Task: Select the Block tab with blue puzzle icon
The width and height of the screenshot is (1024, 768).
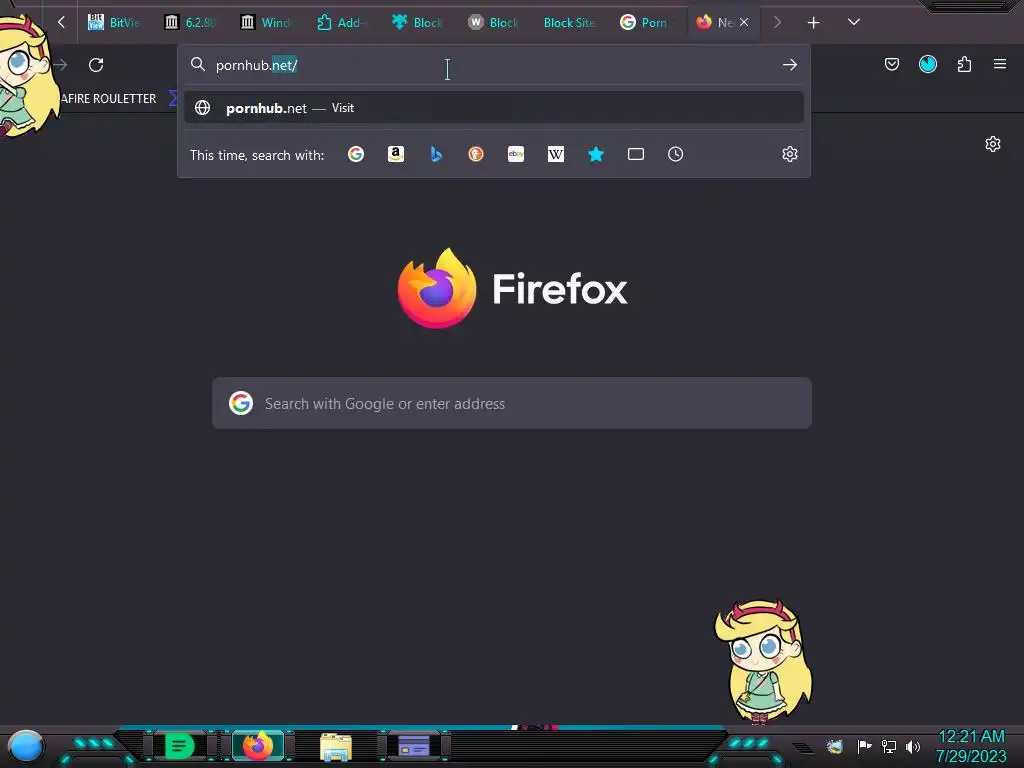Action: pyautogui.click(x=418, y=23)
